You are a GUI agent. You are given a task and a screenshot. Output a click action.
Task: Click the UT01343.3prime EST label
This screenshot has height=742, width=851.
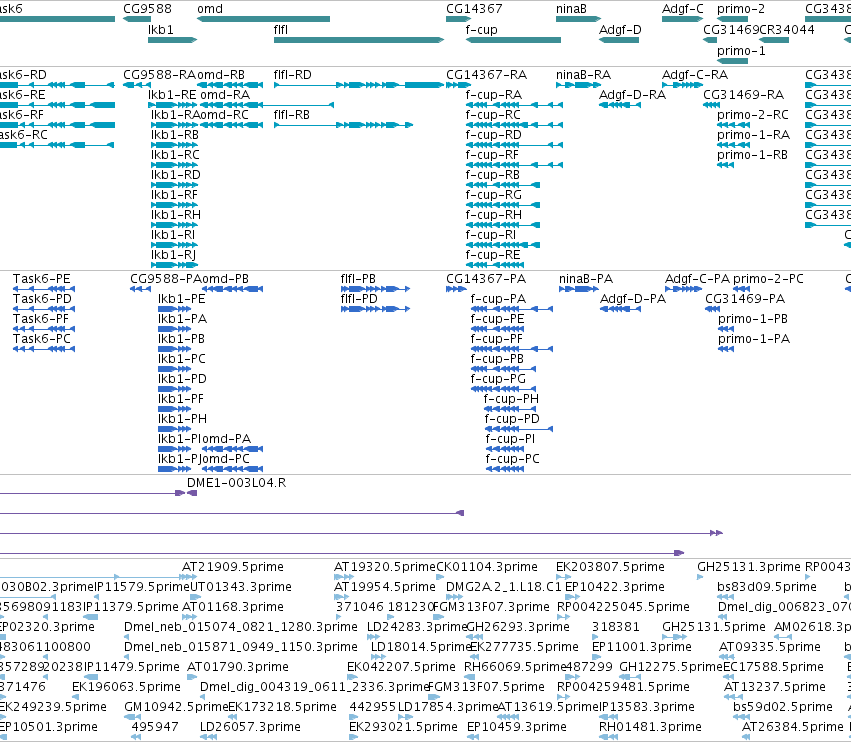coord(240,587)
